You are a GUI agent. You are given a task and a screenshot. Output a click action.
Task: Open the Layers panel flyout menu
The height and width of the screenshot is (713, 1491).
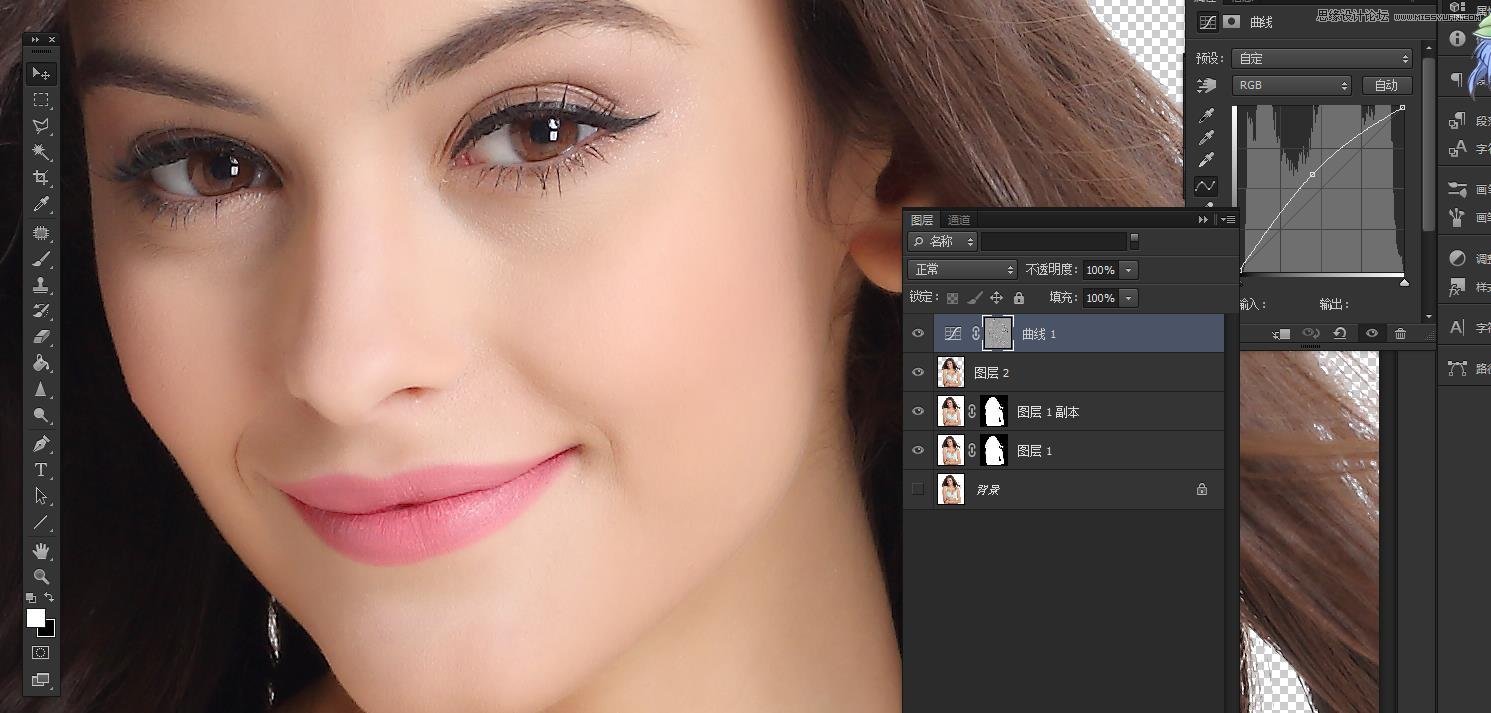click(1229, 219)
